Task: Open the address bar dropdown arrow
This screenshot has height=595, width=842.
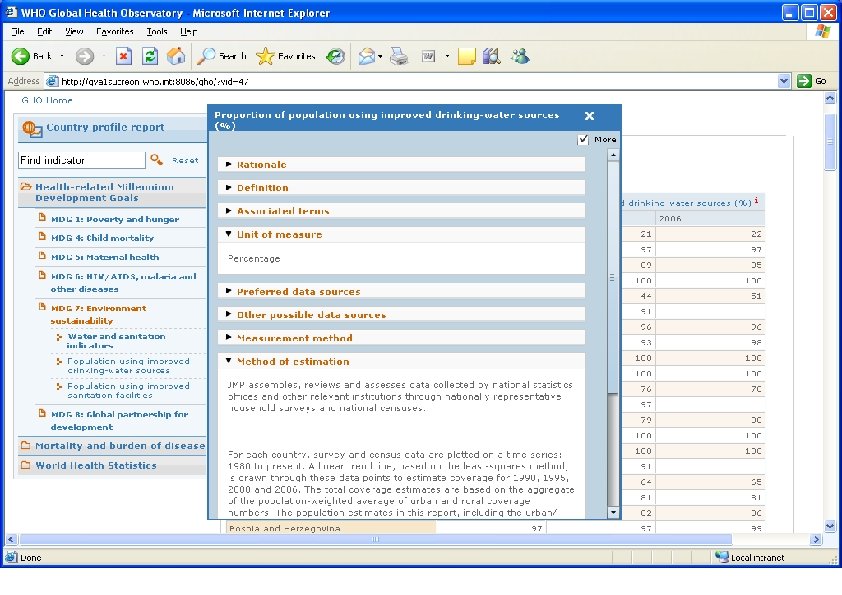Action: 783,81
